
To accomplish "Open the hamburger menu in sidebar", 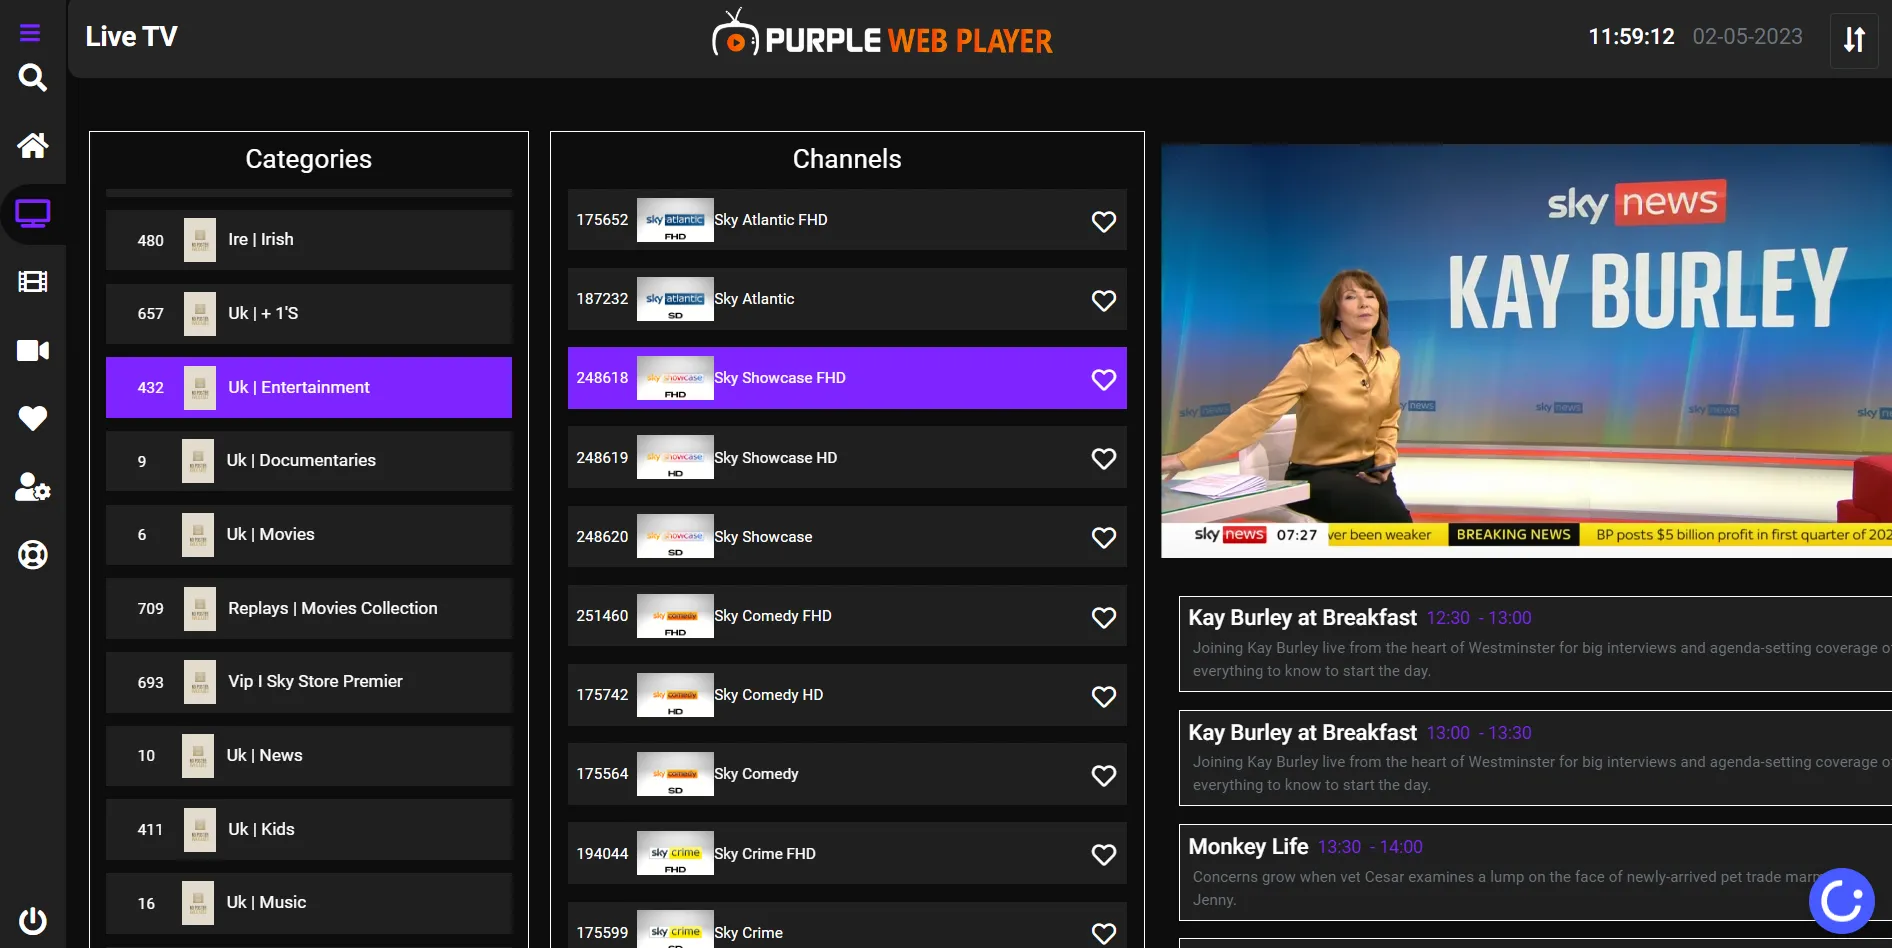I will (30, 33).
